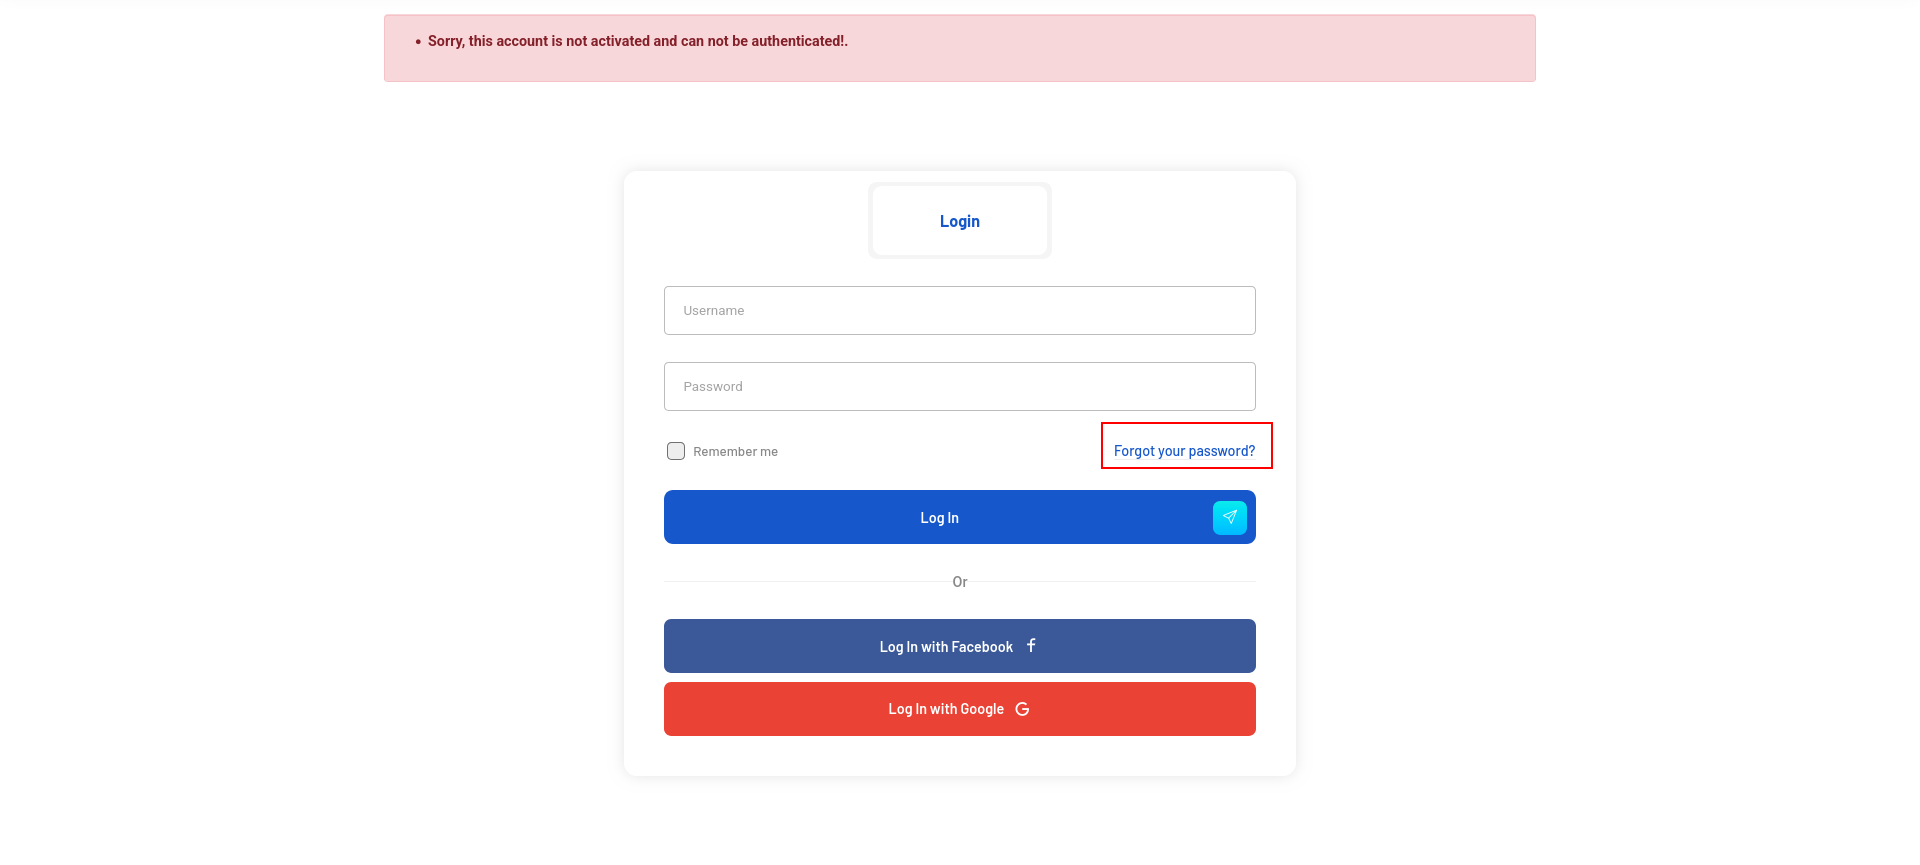Click the "Or" divider text
This screenshot has height=865, width=1920.
point(960,582)
